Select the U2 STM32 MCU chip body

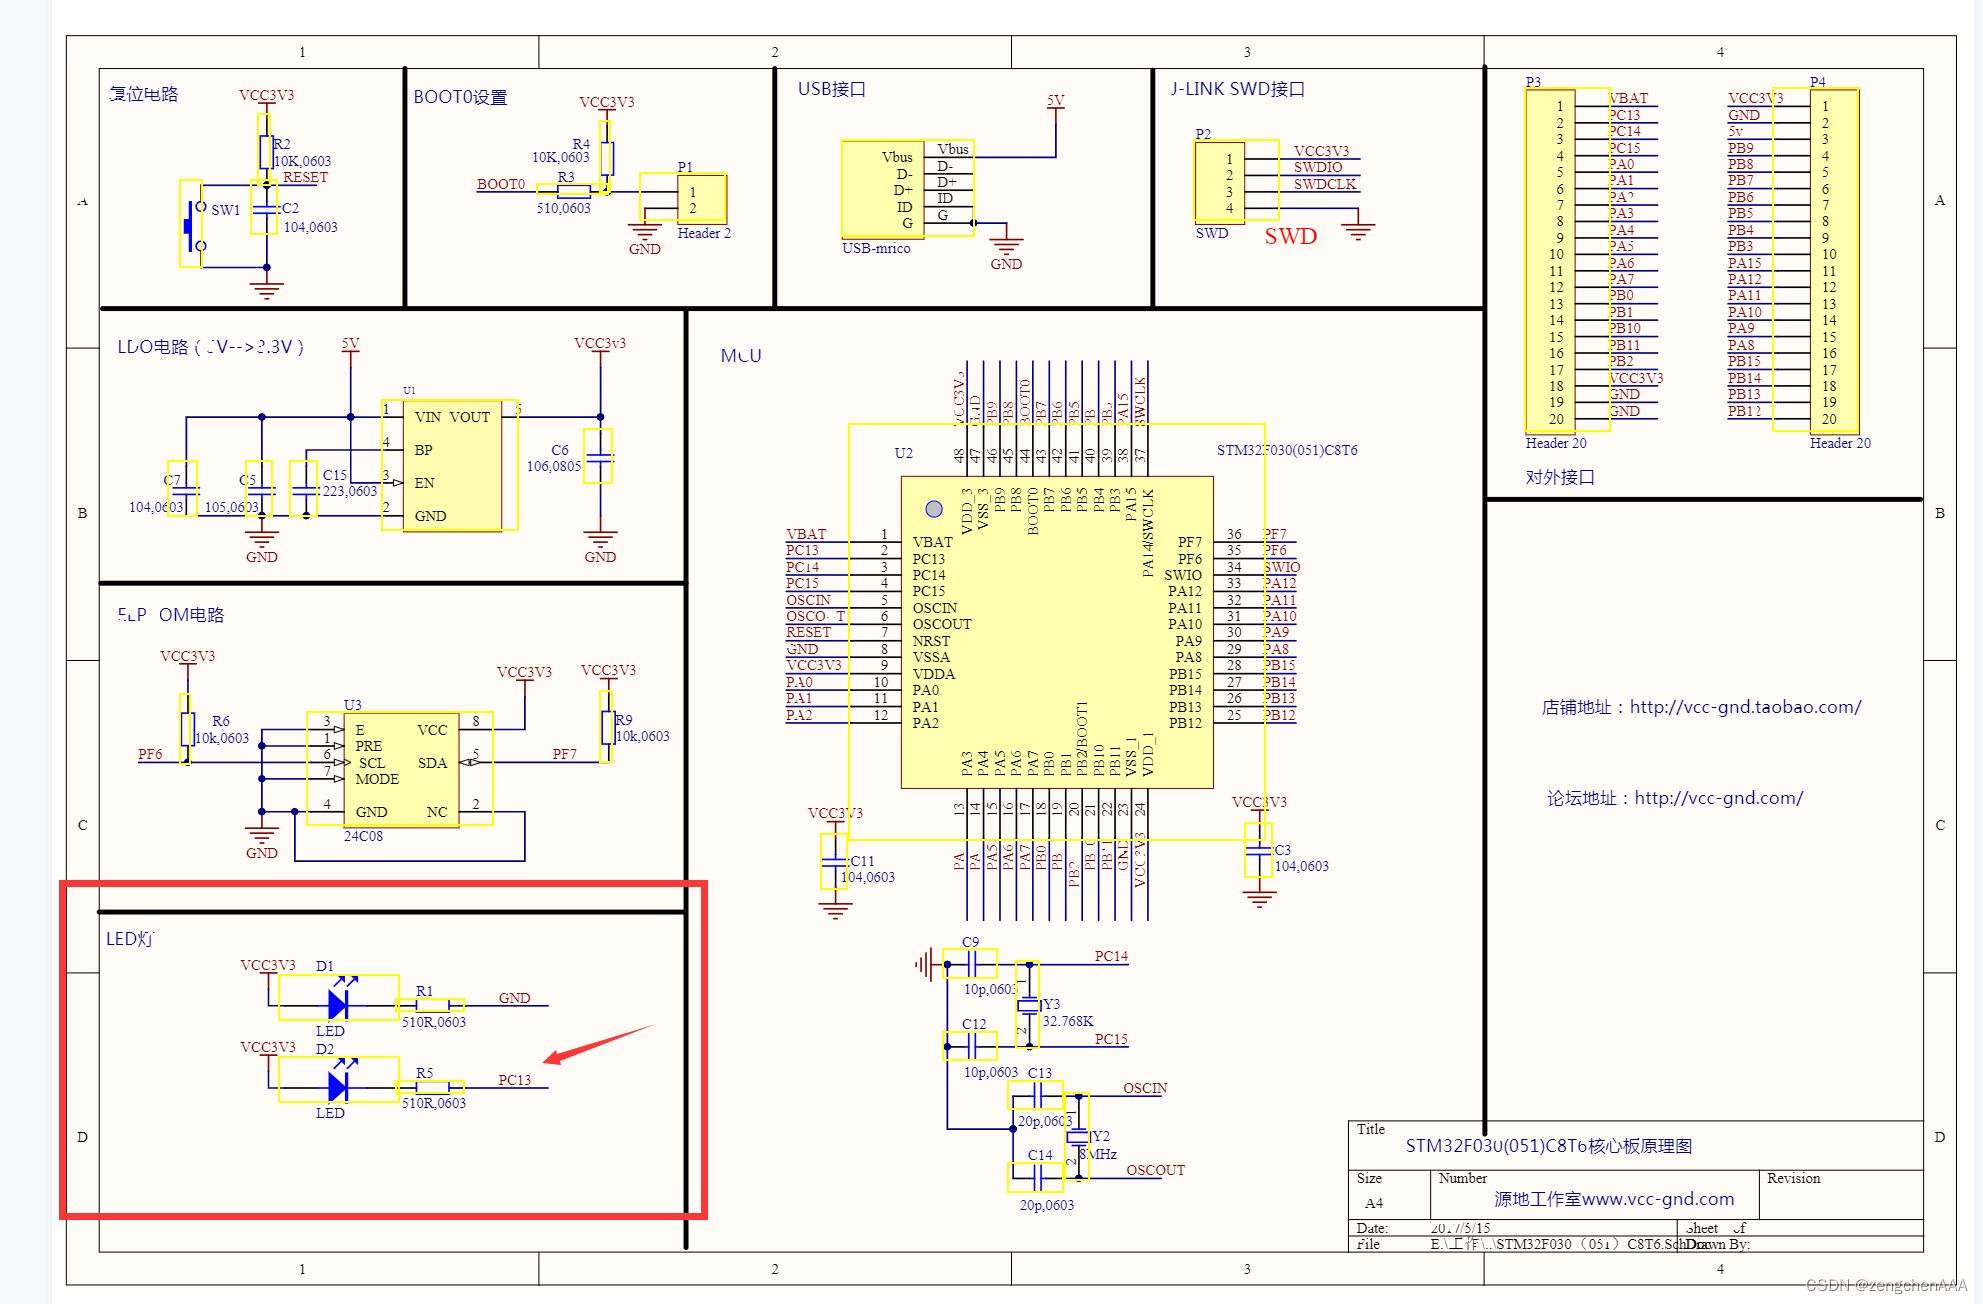click(x=1057, y=632)
